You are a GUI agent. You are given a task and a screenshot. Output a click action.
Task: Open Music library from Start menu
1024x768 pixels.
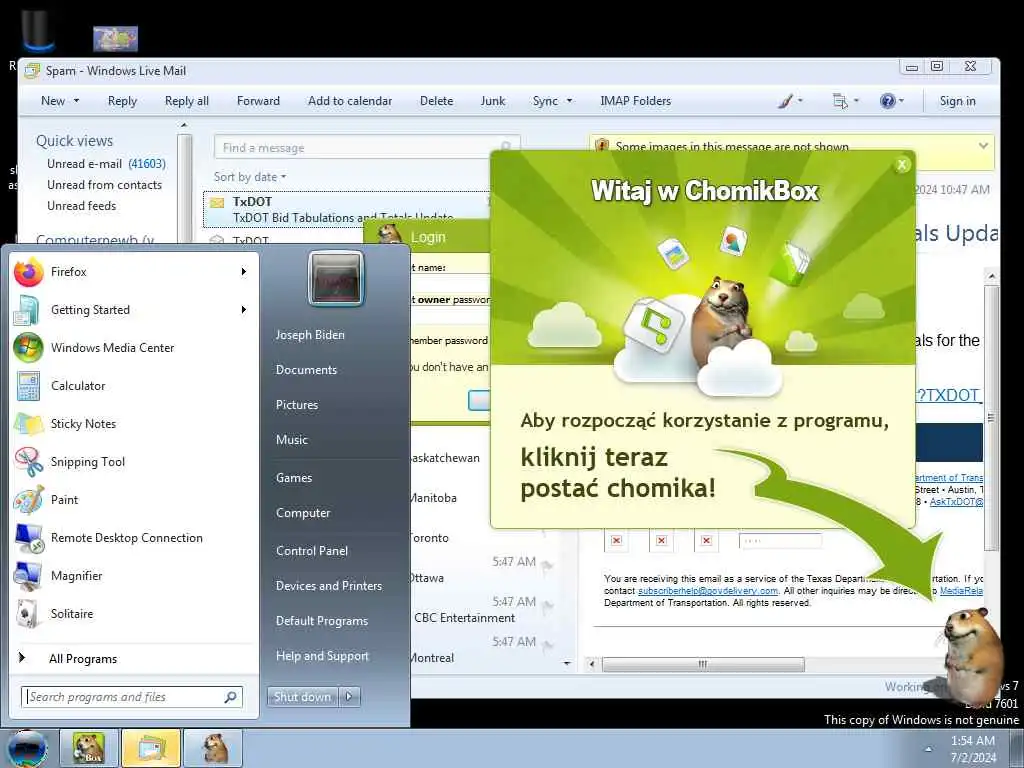[x=291, y=440]
